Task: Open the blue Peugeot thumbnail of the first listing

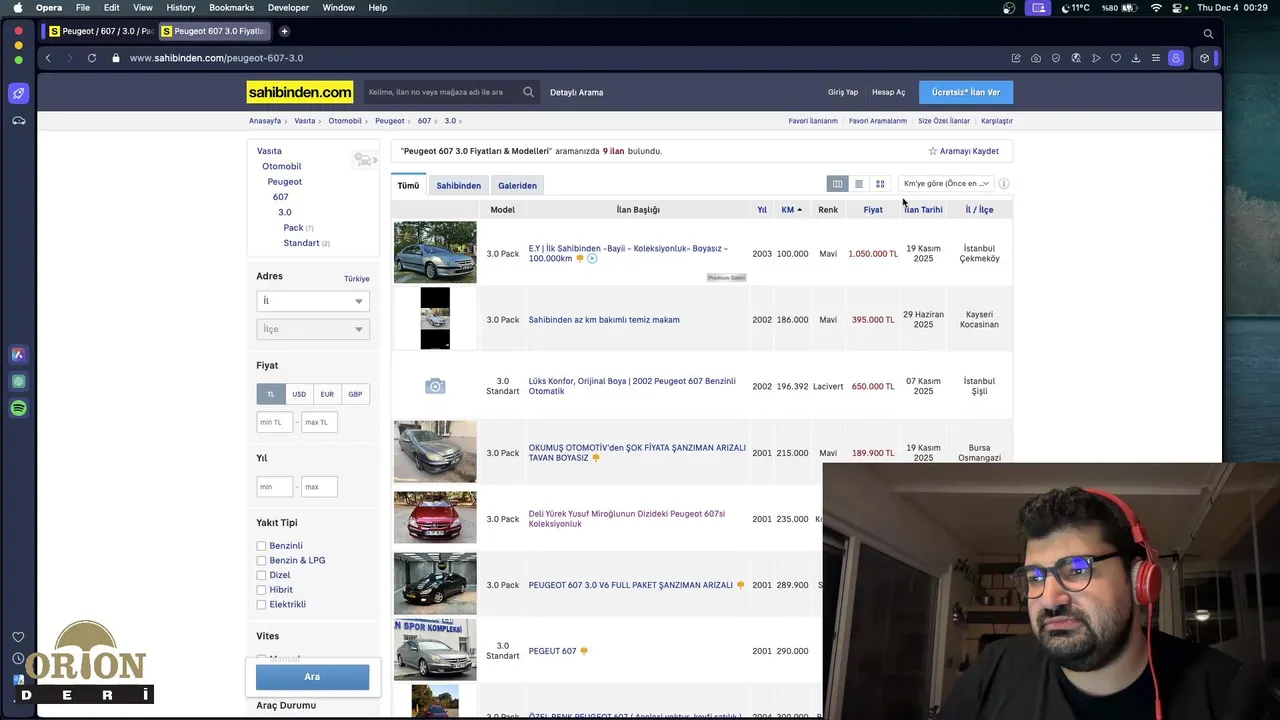Action: 435,252
